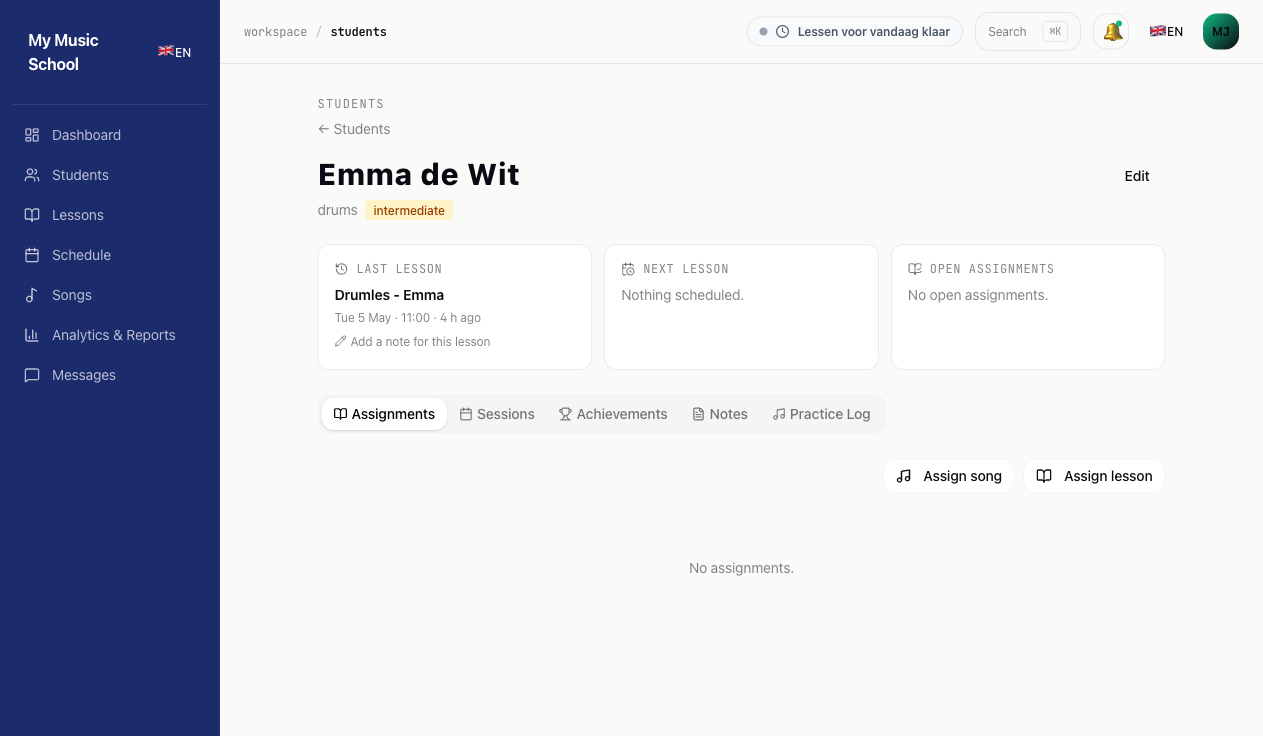Click the 'Tue 5 May · 11:00 · 4 h ago' text
Image resolution: width=1263 pixels, height=736 pixels.
(408, 318)
